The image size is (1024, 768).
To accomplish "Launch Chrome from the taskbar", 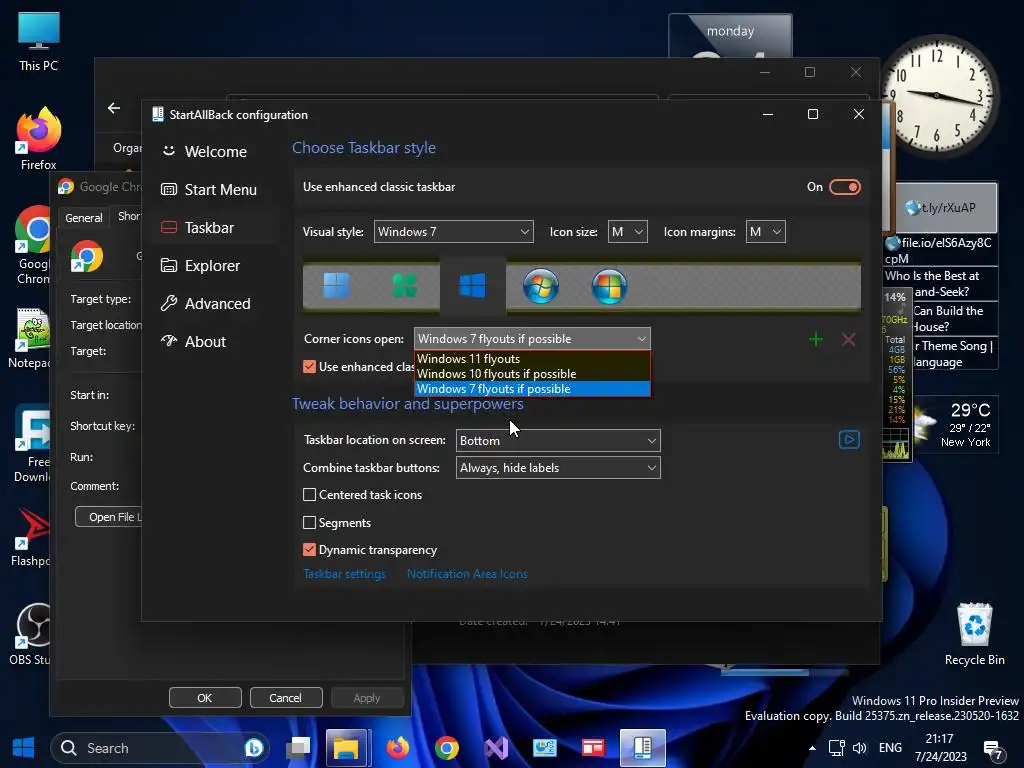I will 447,748.
